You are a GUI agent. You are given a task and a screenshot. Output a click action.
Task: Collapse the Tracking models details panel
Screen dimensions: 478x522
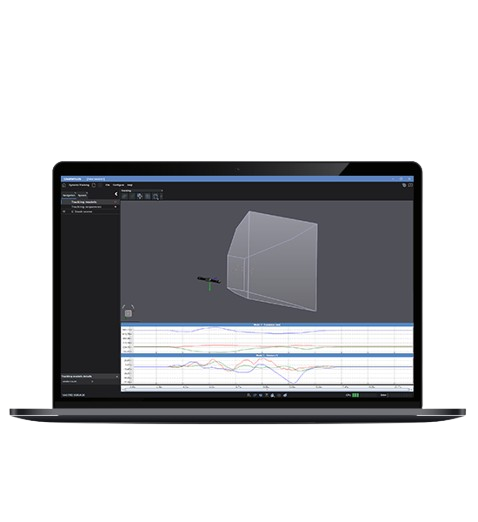[x=117, y=376]
